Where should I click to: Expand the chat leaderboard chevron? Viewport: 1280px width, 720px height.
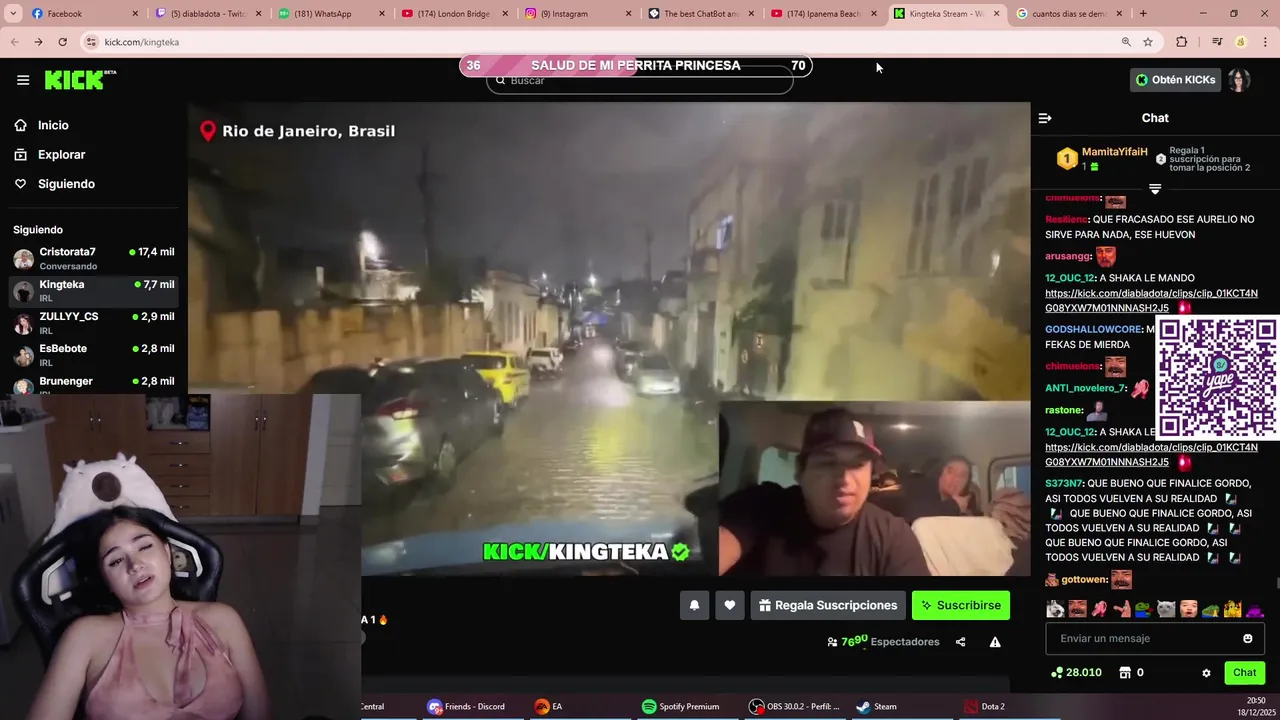pyautogui.click(x=1155, y=189)
